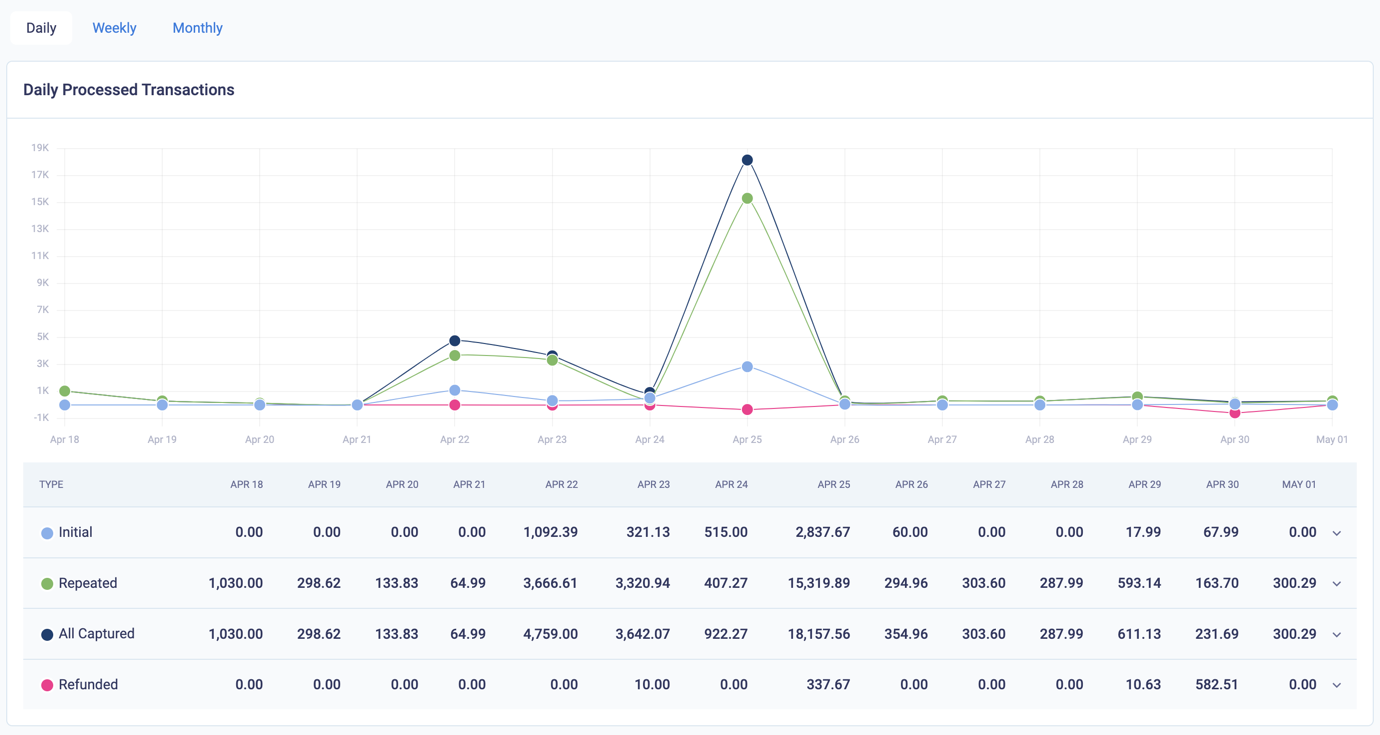Click the Refunded pink legend dot
Screen dimensions: 1380x735
pos(47,686)
